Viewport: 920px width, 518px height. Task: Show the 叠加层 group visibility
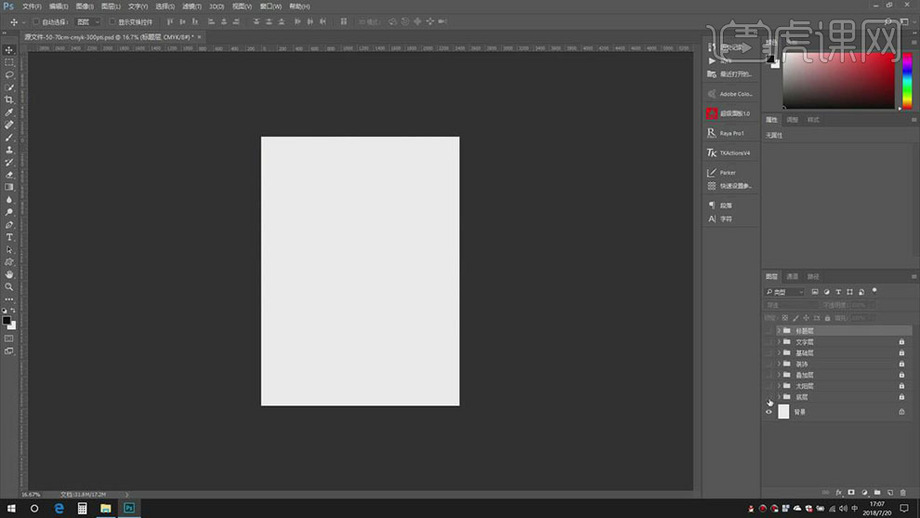click(769, 375)
